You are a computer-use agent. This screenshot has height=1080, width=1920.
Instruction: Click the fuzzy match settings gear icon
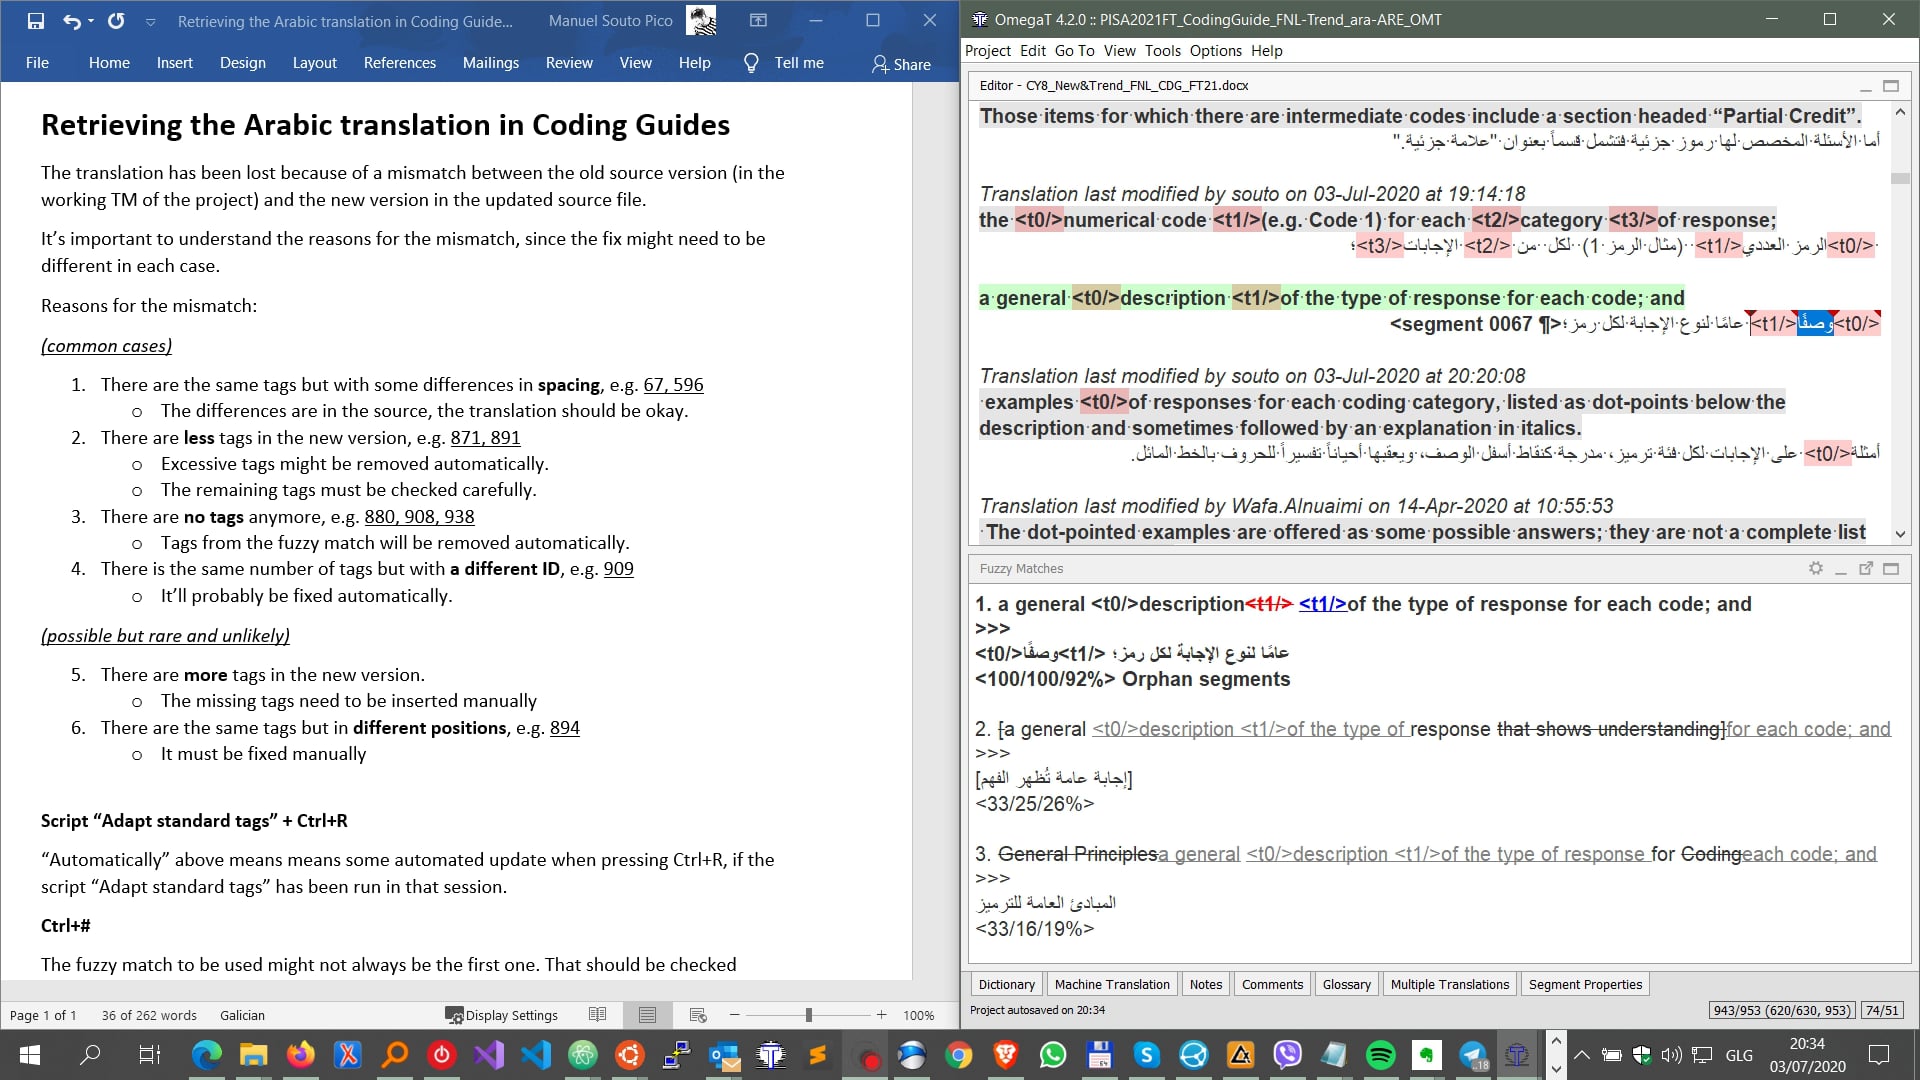coord(1816,568)
